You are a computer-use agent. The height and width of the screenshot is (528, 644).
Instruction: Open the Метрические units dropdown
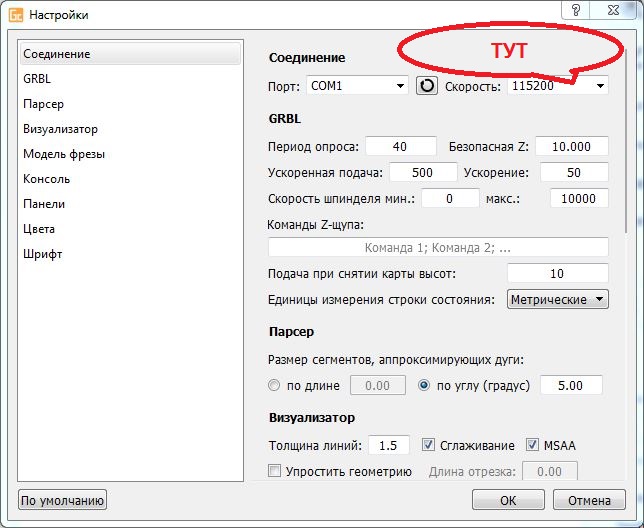[x=558, y=299]
